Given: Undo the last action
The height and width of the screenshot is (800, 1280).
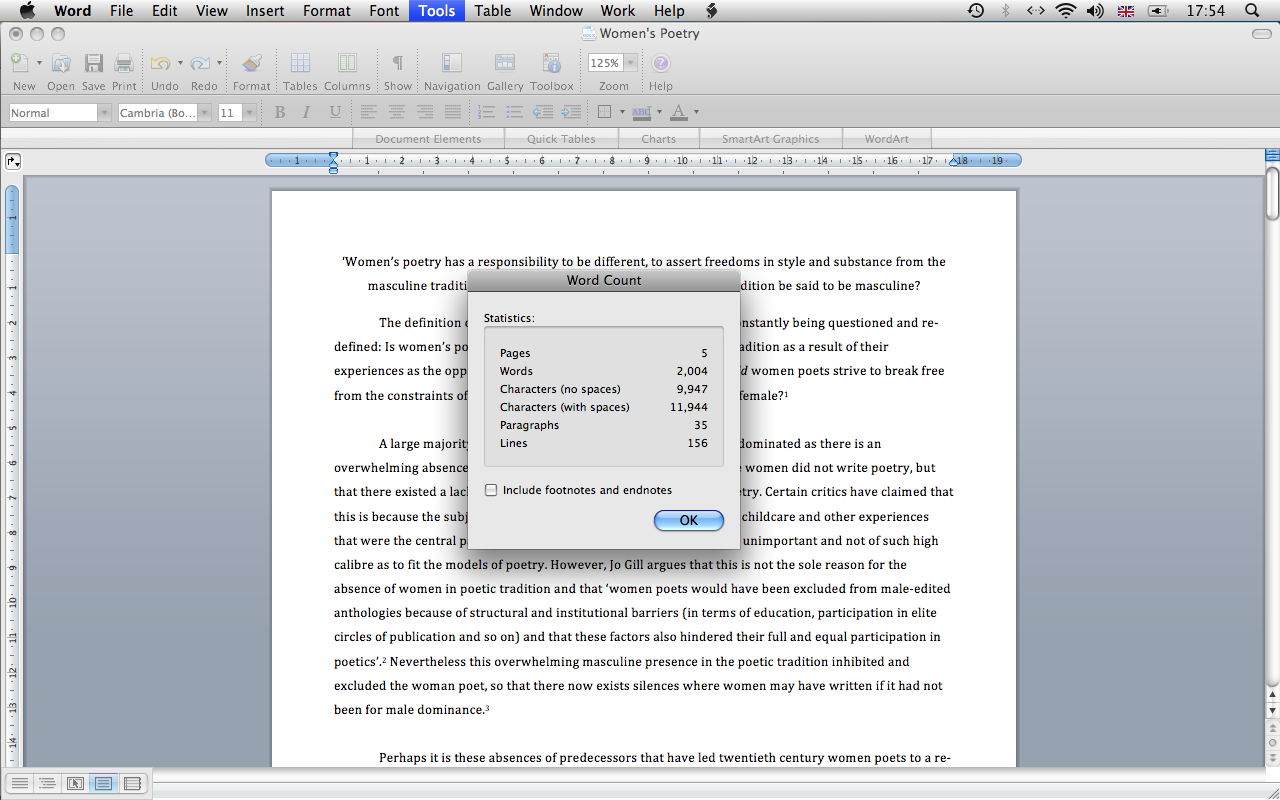Looking at the screenshot, I should (161, 63).
